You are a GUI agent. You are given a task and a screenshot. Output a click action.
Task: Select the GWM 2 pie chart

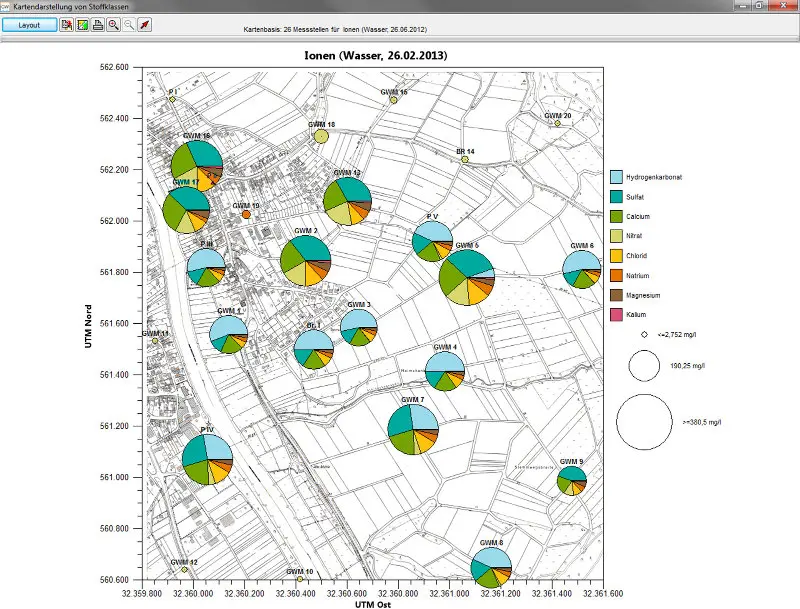(306, 261)
